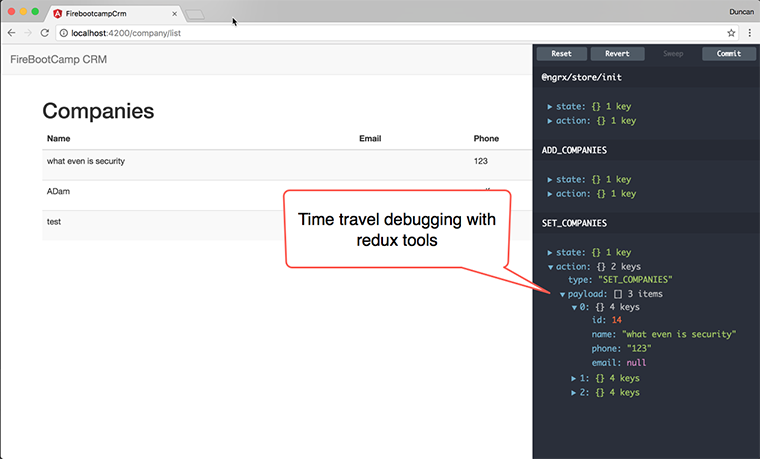Bookmark page with star icon
760x459 pixels.
click(x=731, y=33)
